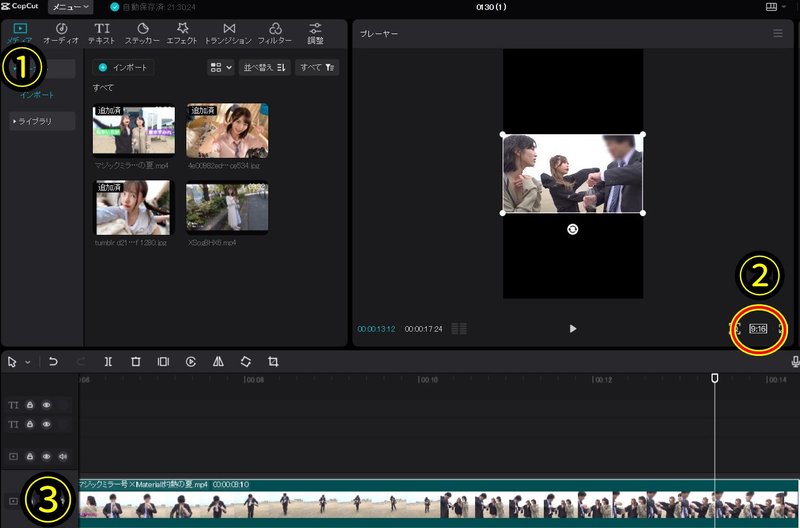800x528 pixels.
Task: Open the フィルター (Filter) tab
Action: (275, 34)
